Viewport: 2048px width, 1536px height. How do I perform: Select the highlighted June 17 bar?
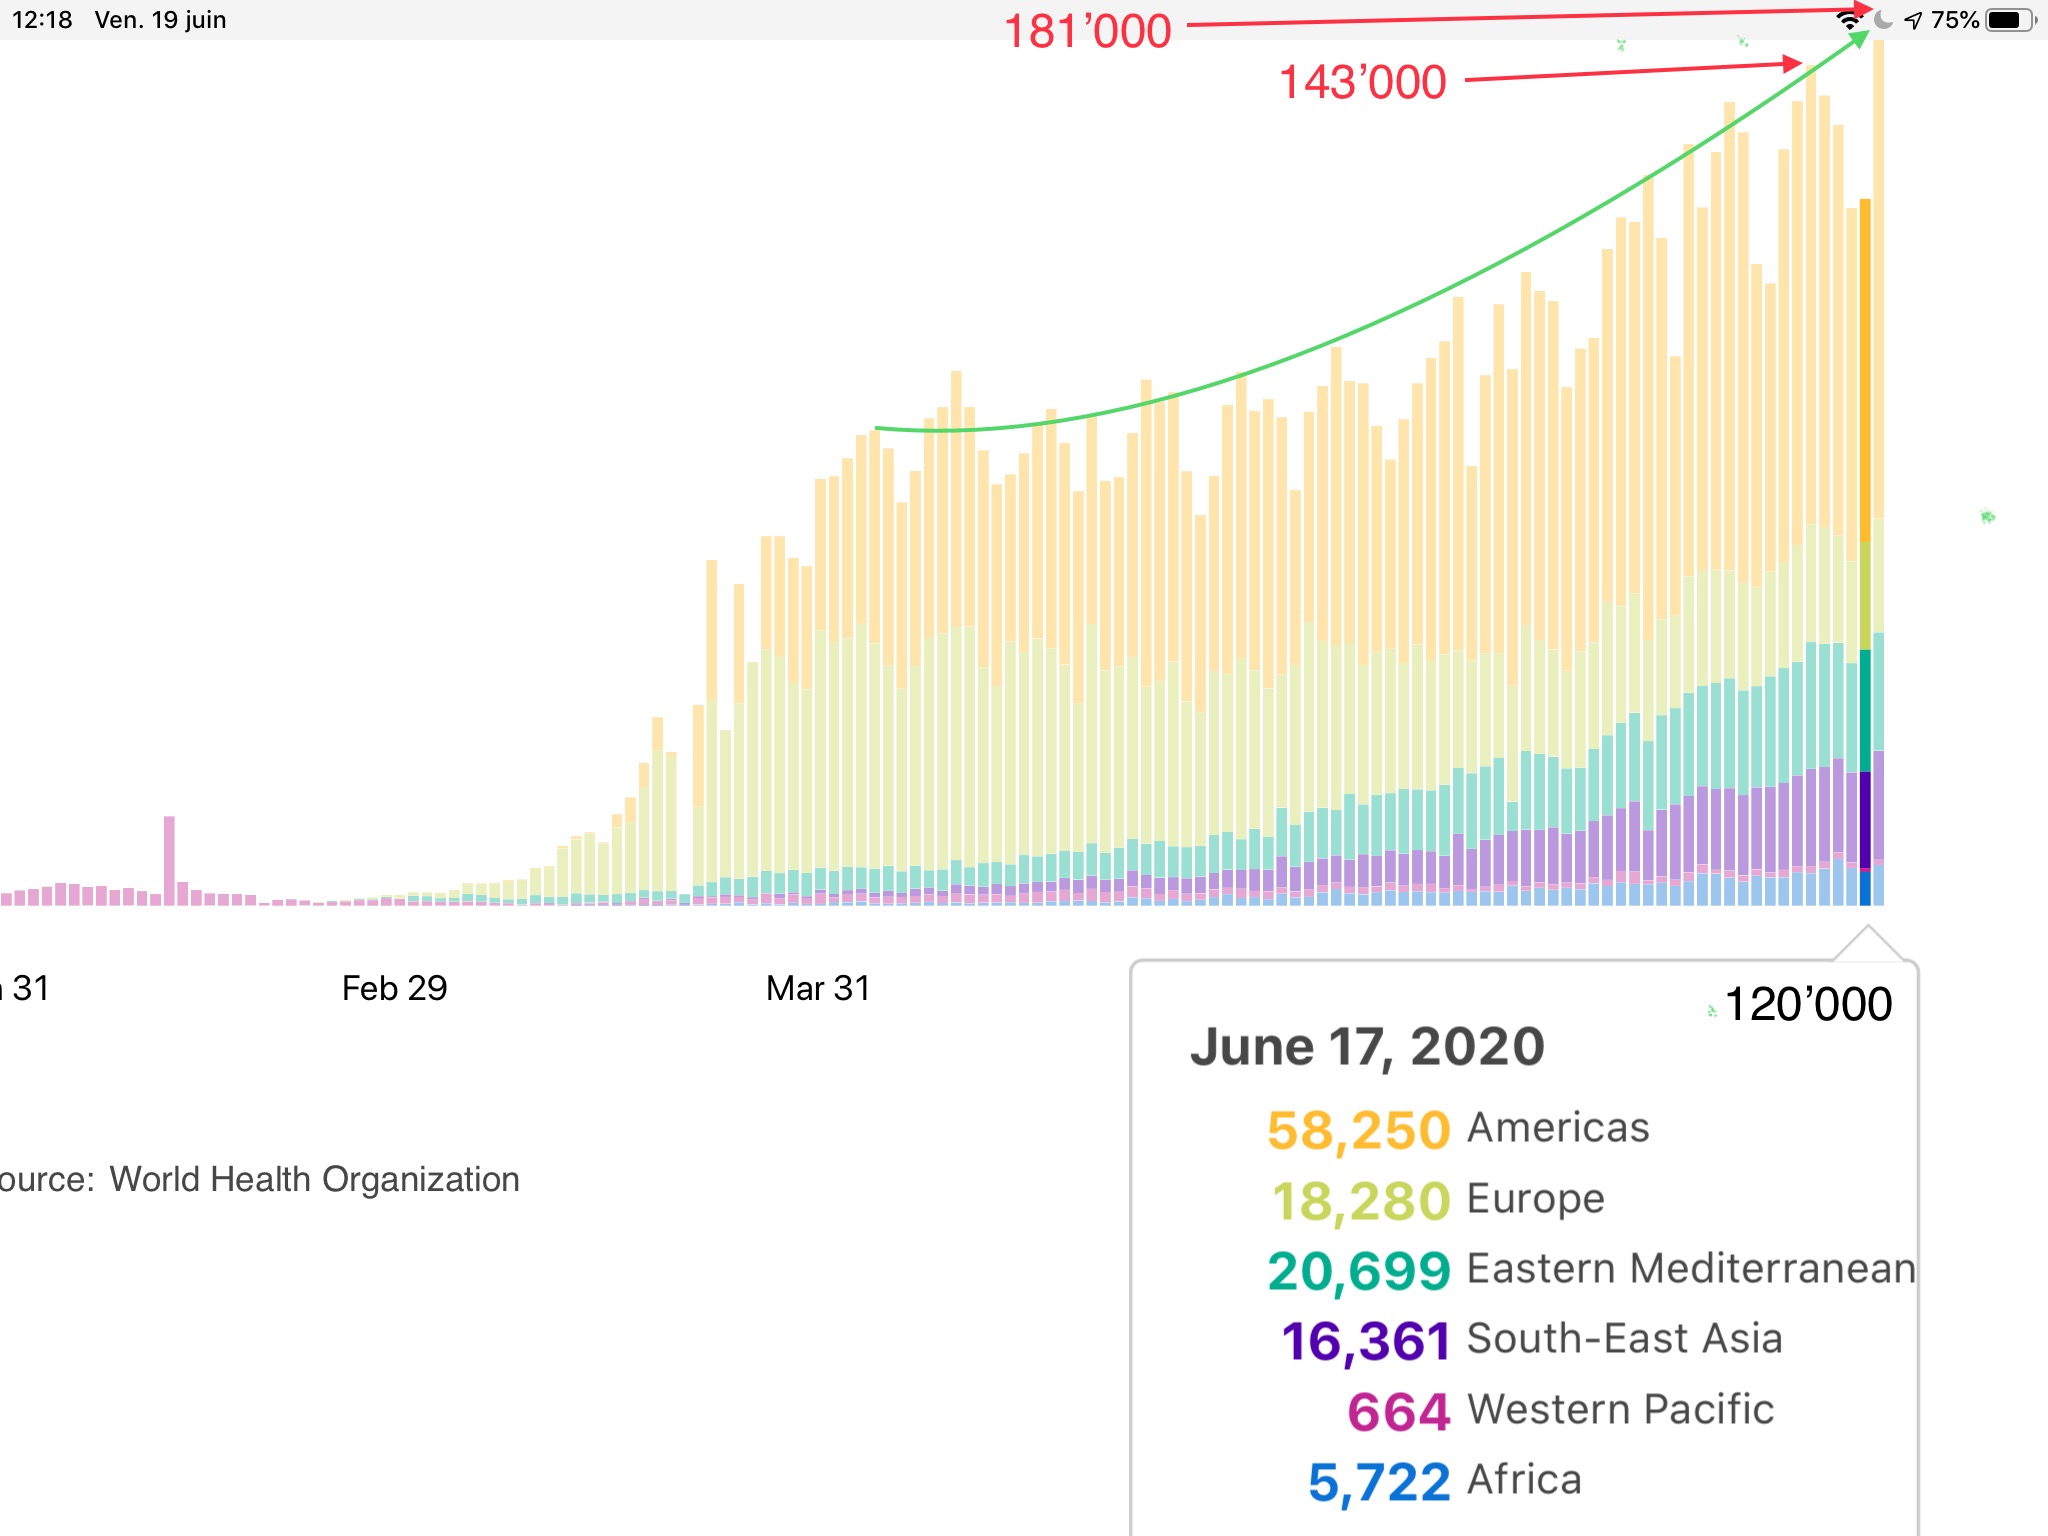click(1865, 552)
